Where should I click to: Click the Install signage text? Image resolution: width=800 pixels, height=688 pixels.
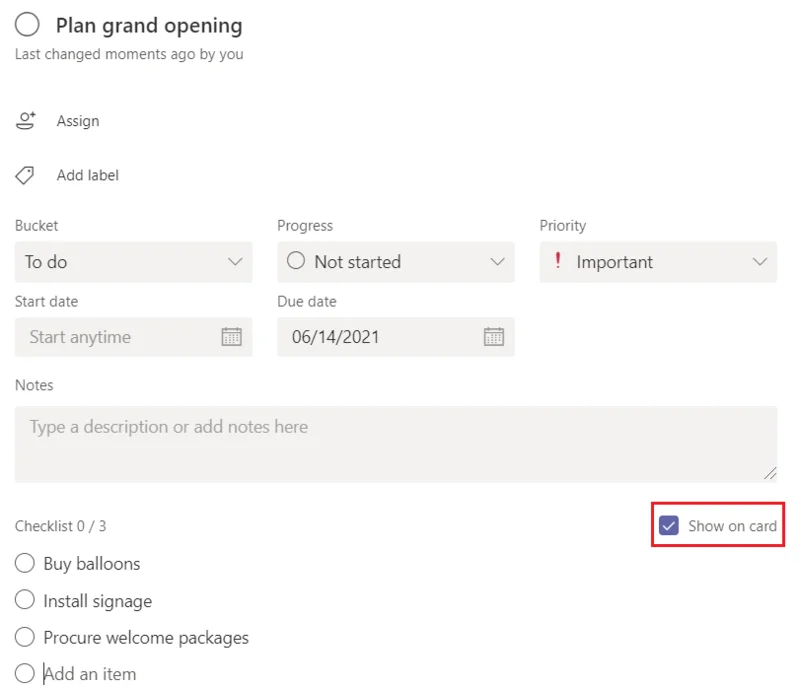98,601
